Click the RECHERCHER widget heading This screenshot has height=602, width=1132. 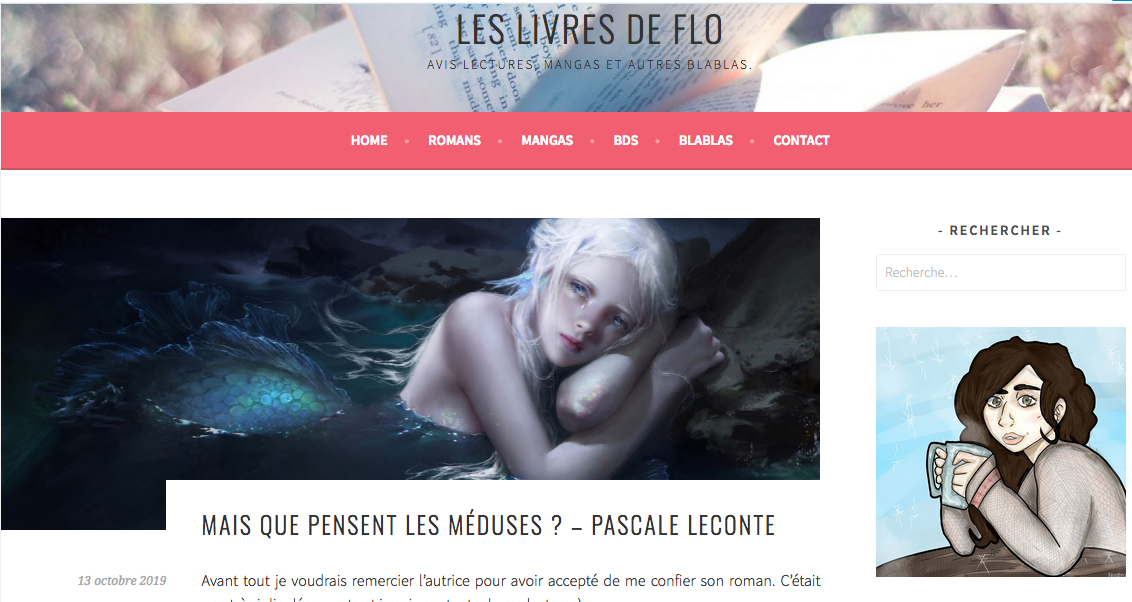(x=1000, y=231)
